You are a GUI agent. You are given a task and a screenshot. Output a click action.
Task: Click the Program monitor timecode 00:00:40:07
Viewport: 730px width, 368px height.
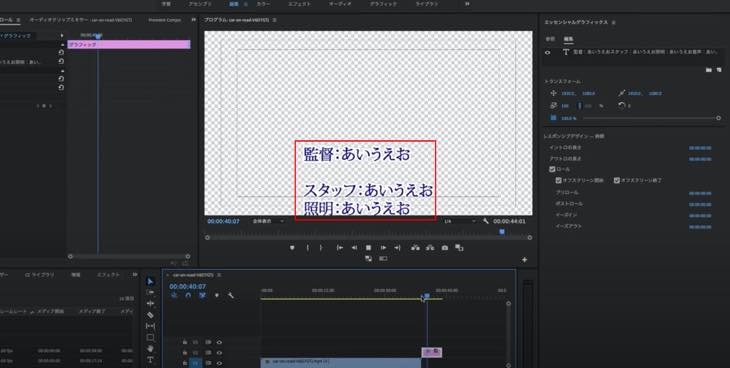click(223, 221)
